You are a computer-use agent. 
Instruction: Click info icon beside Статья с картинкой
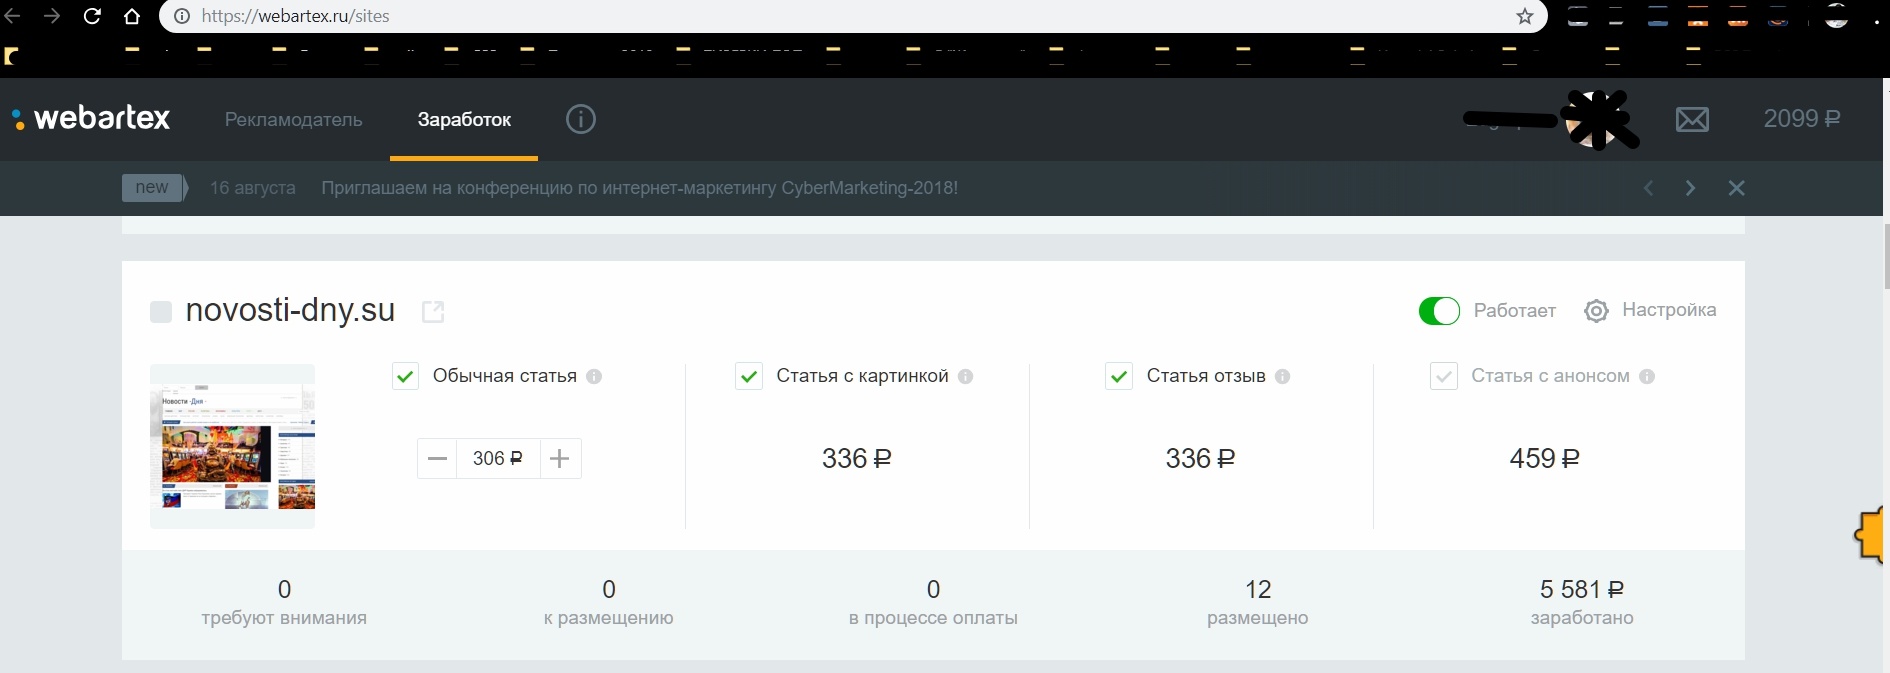tap(965, 377)
